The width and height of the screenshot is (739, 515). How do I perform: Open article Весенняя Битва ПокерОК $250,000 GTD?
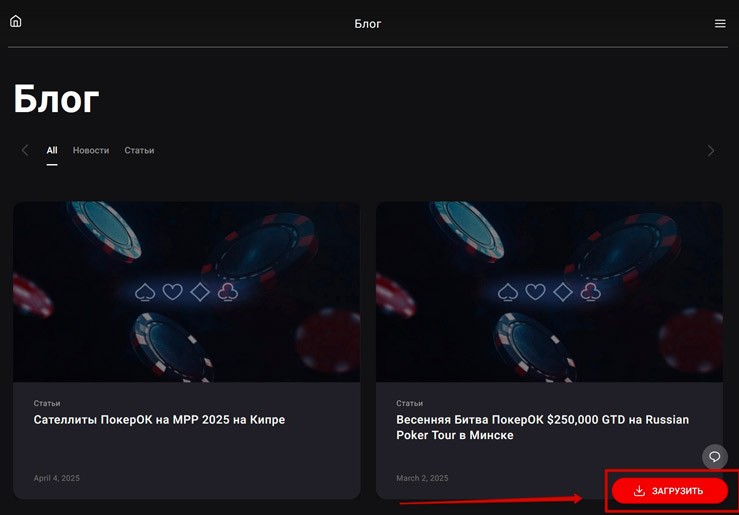click(542, 427)
